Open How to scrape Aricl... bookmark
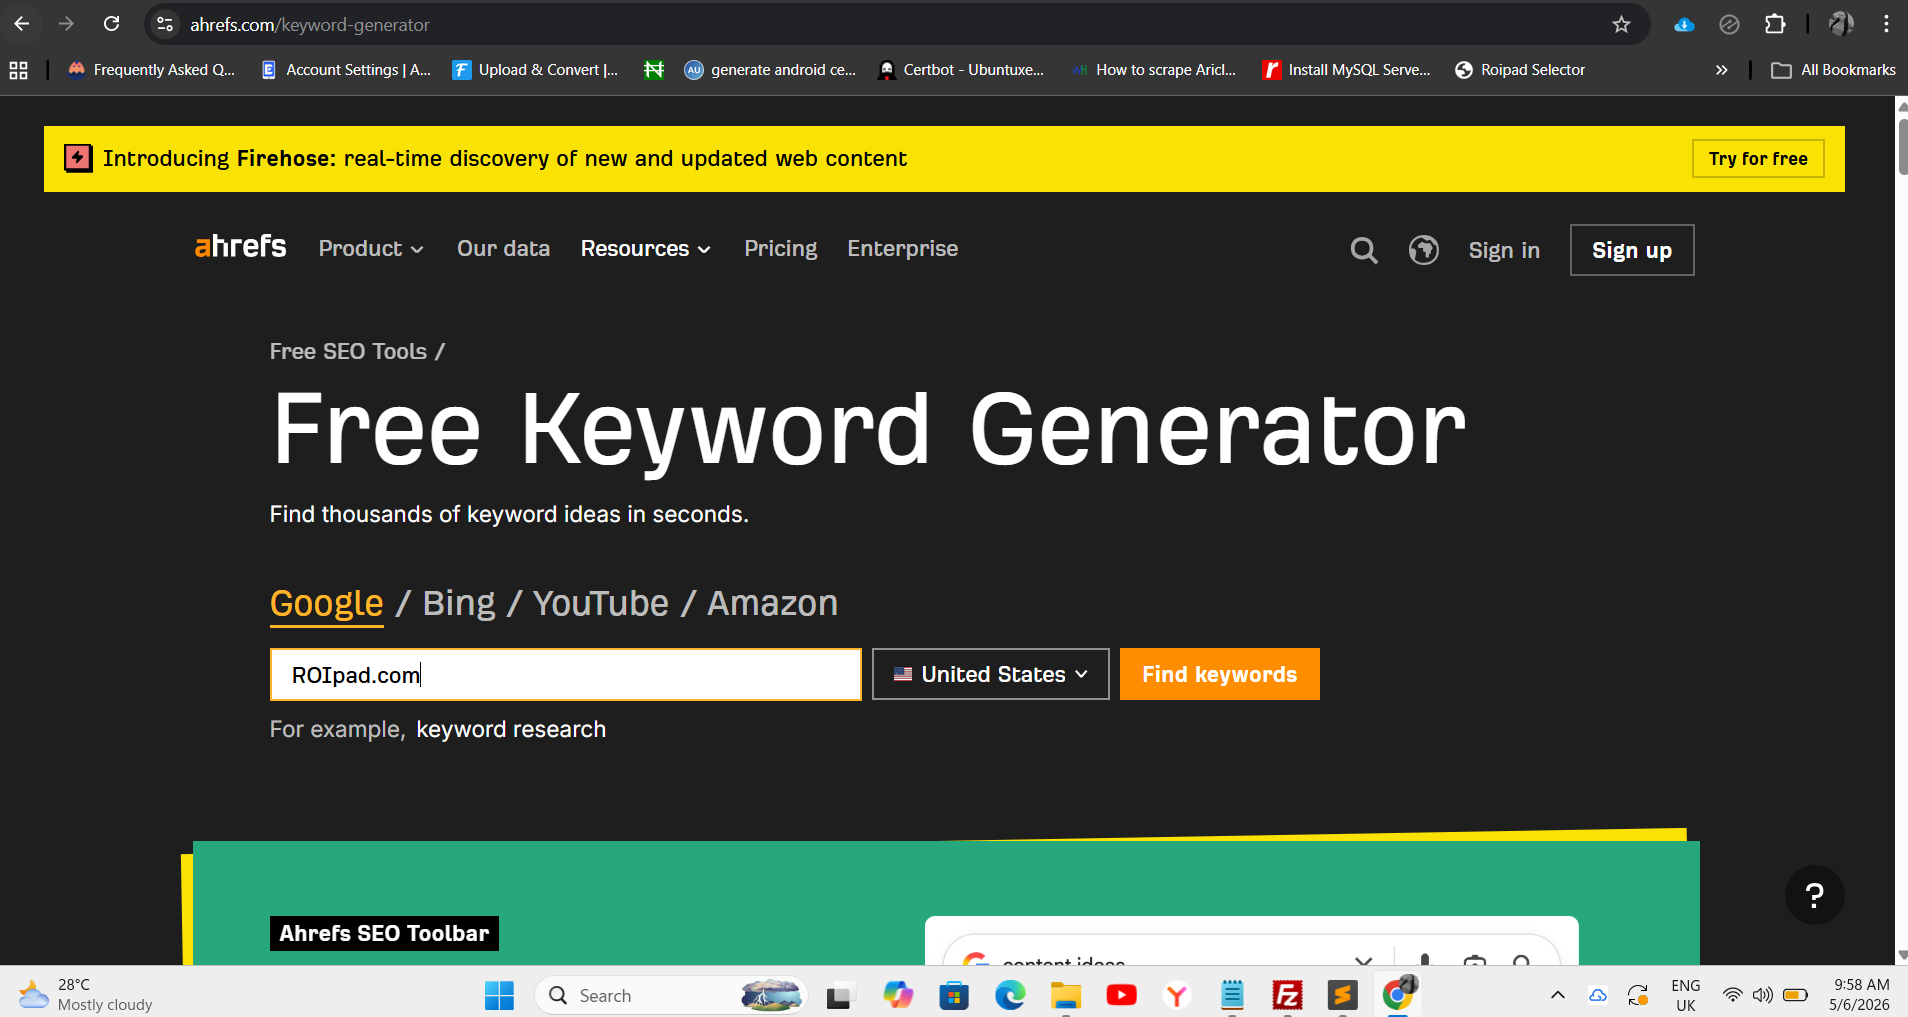This screenshot has width=1908, height=1017. 1154,70
